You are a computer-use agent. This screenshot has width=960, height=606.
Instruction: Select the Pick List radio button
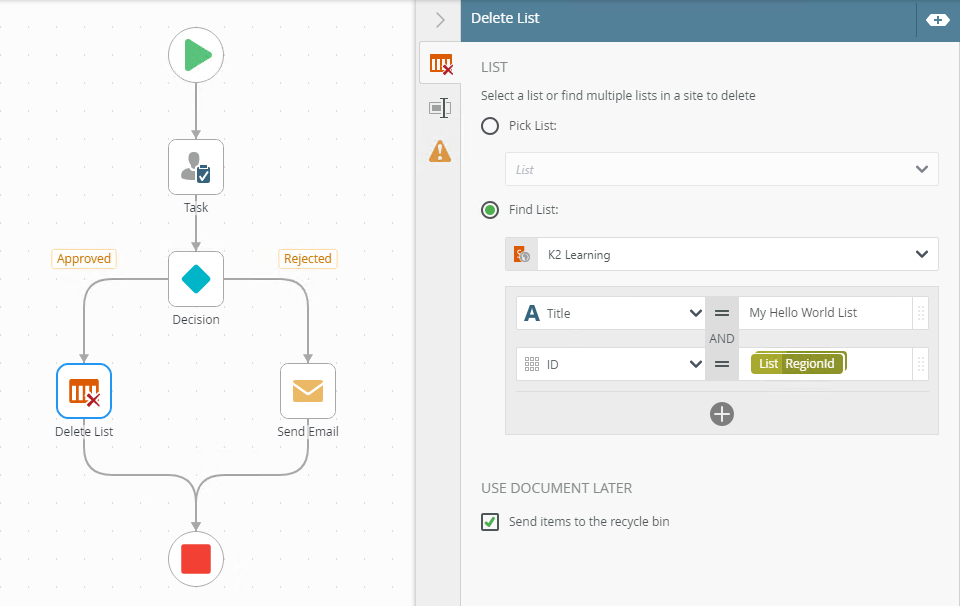pos(490,126)
